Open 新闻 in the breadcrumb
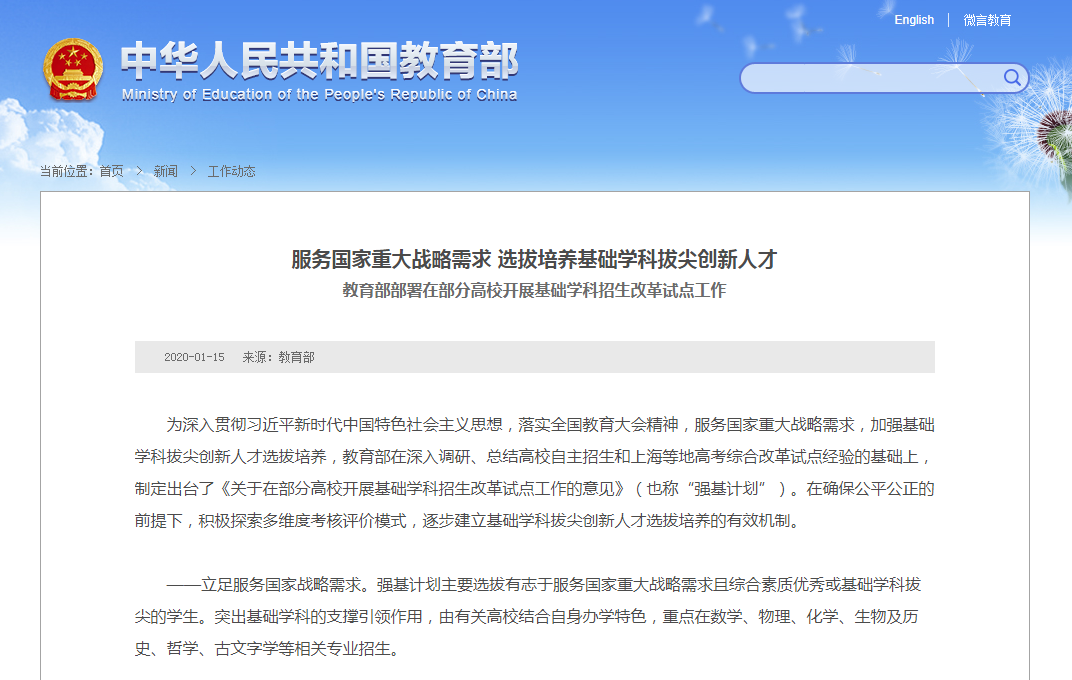This screenshot has width=1072, height=680. point(165,171)
